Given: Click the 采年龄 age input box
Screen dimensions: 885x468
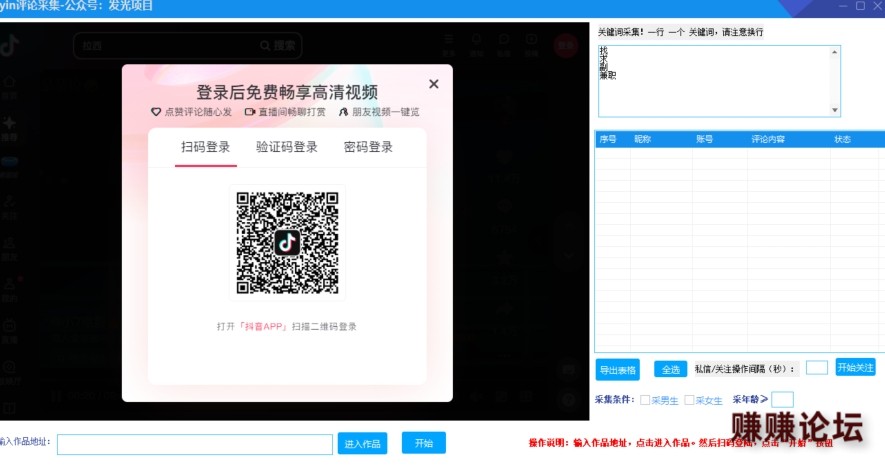Looking at the screenshot, I should 782,400.
